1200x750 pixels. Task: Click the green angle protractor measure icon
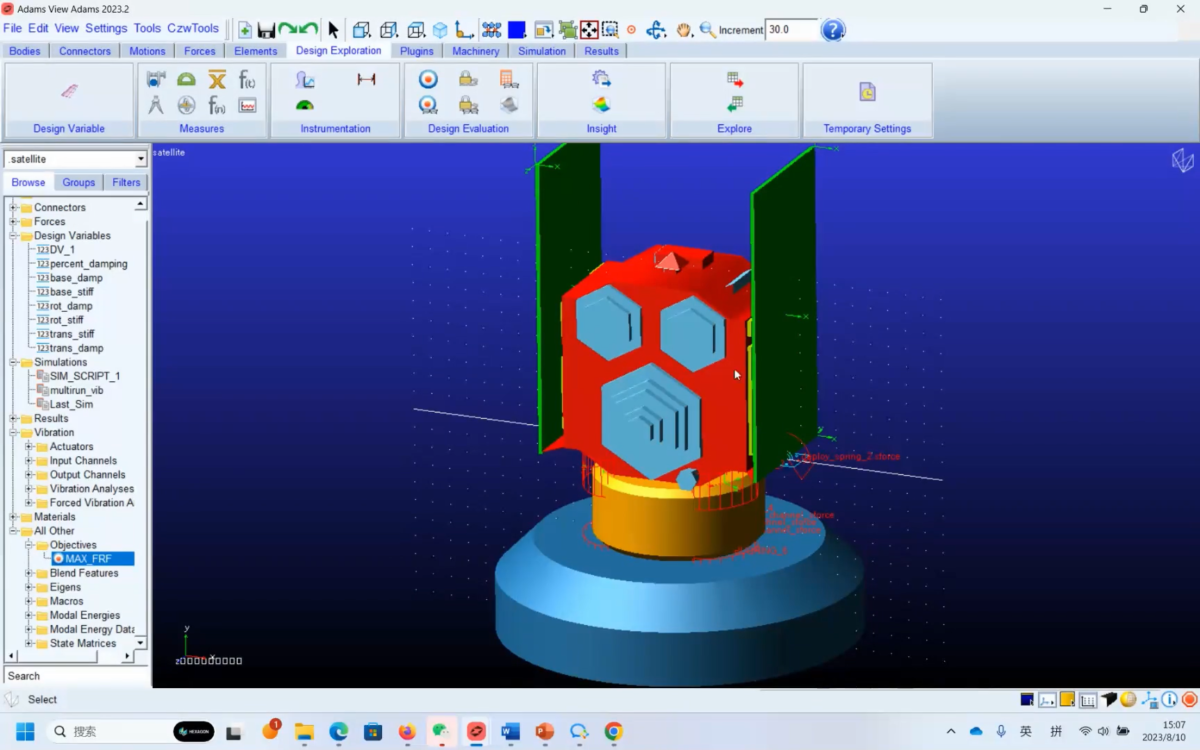186,79
